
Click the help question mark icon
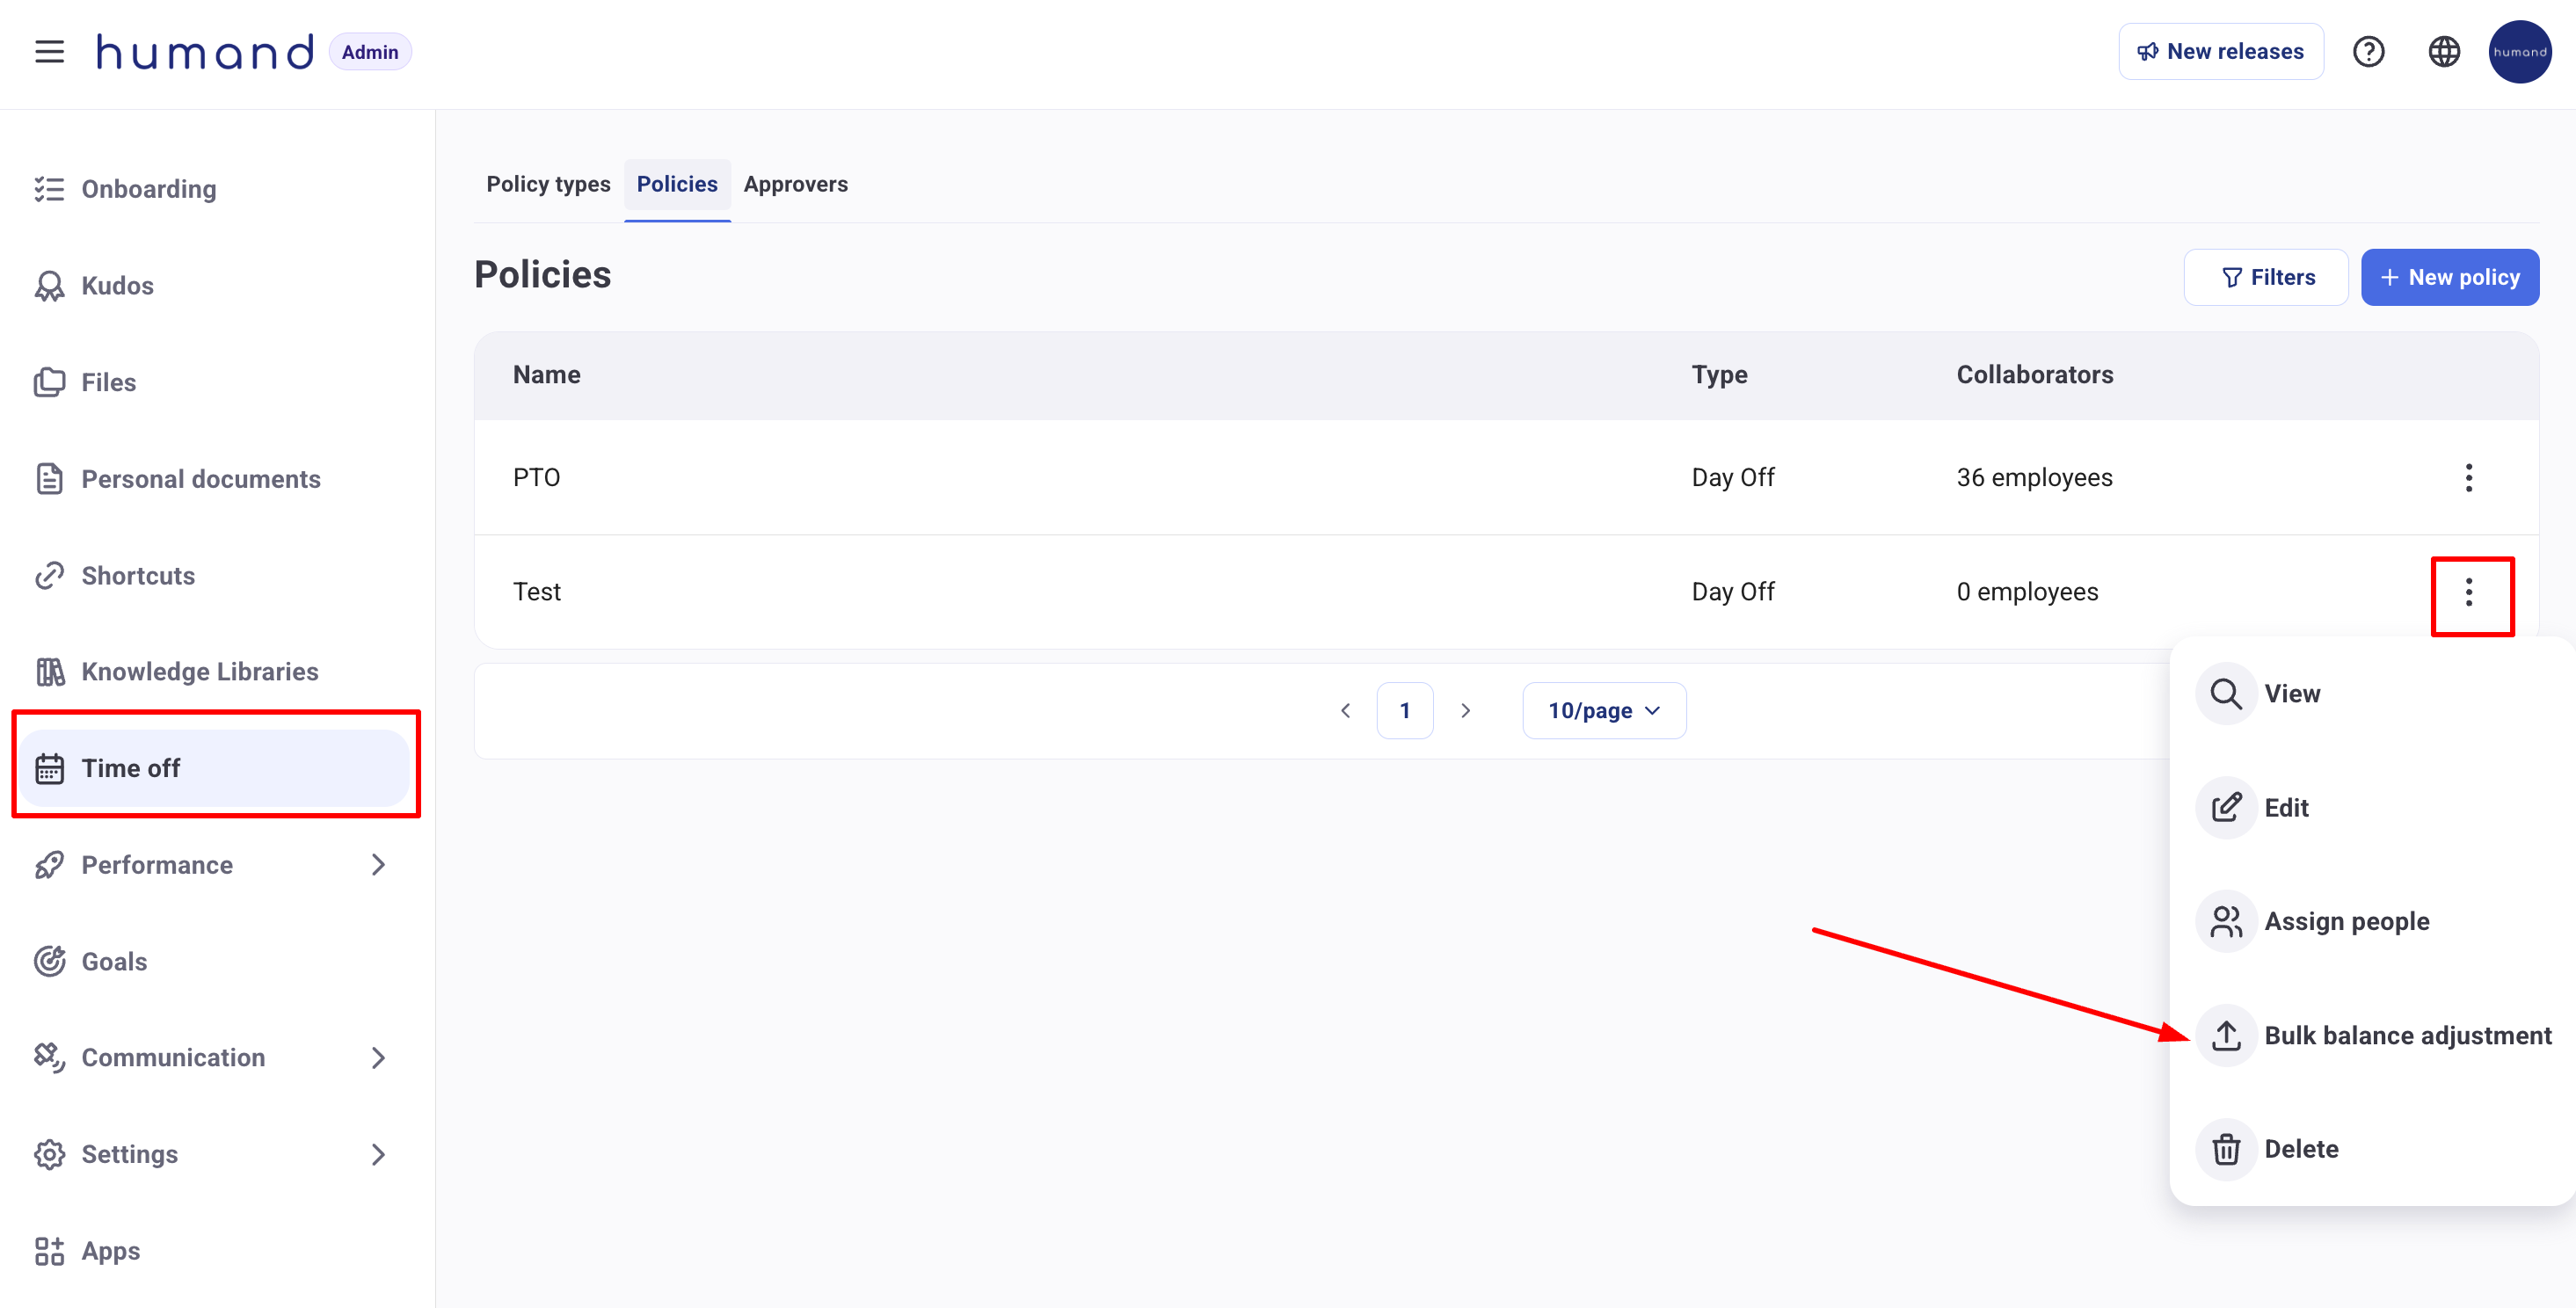point(2368,52)
